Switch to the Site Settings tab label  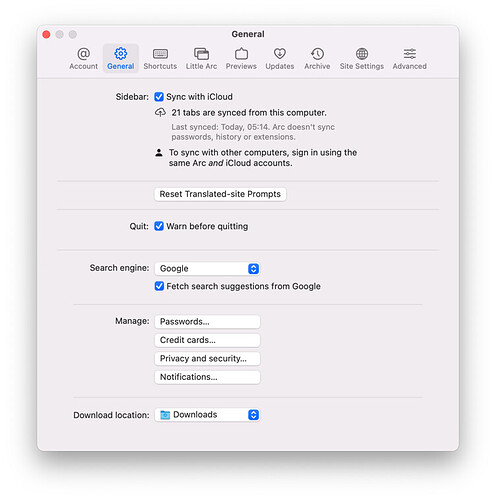[x=362, y=66]
